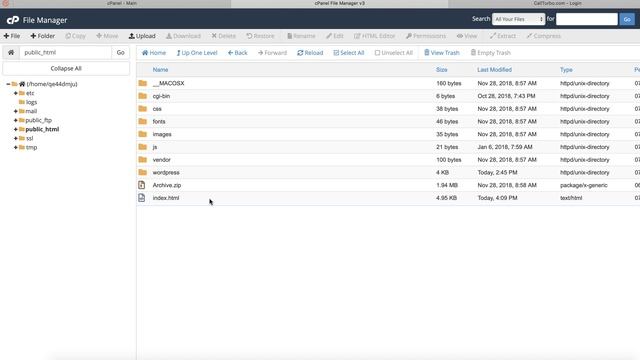640x360 pixels.
Task: Click the Archive.zip file icon
Action: pyautogui.click(x=142, y=185)
